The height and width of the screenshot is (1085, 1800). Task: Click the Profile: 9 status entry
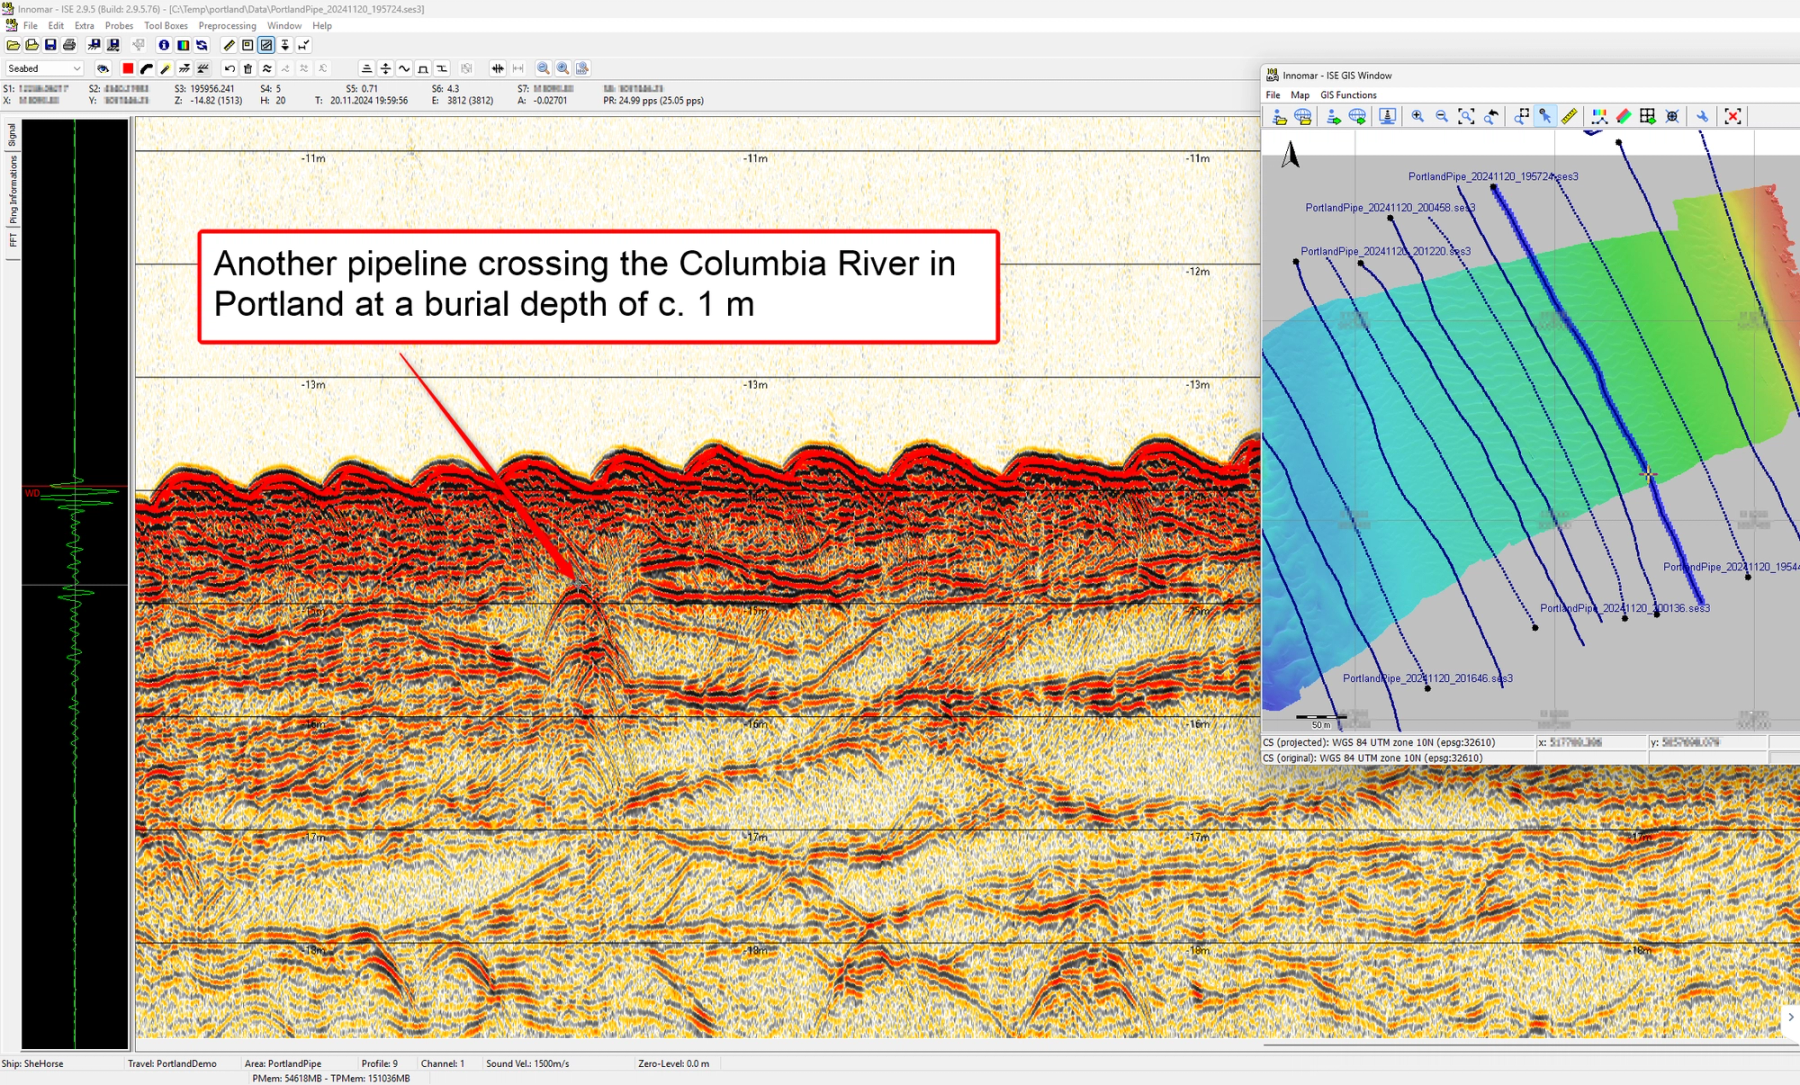379,1063
